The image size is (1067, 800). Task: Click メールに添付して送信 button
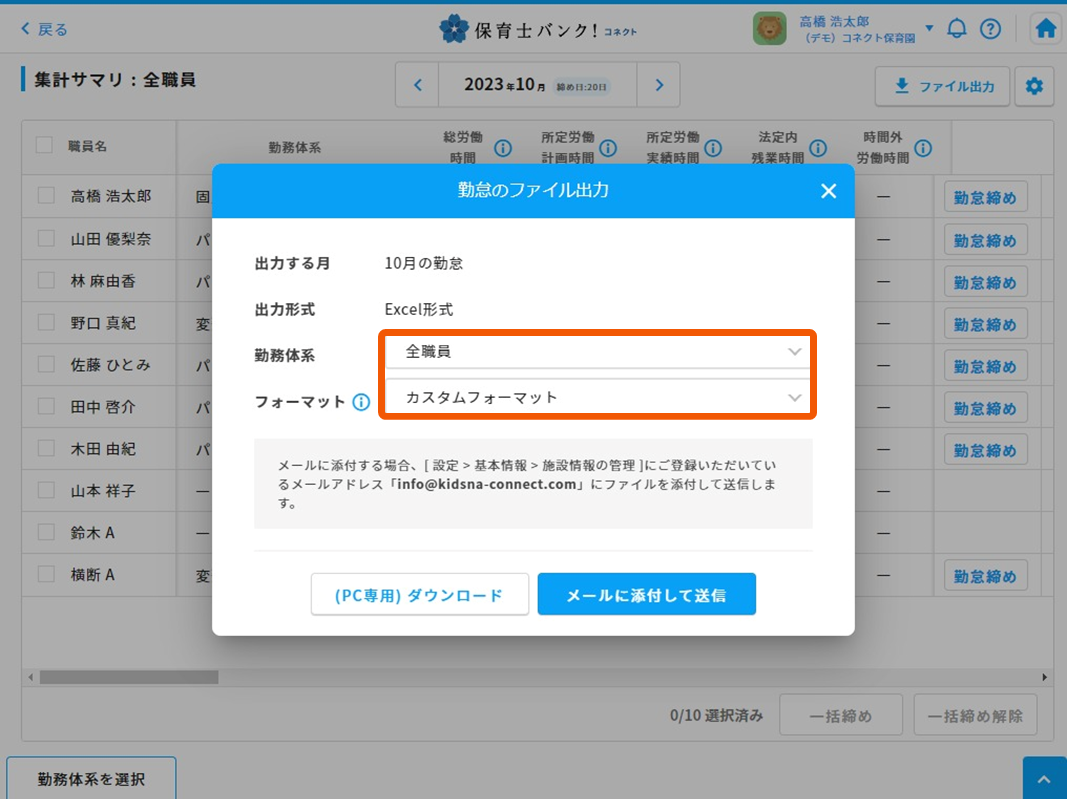646,595
